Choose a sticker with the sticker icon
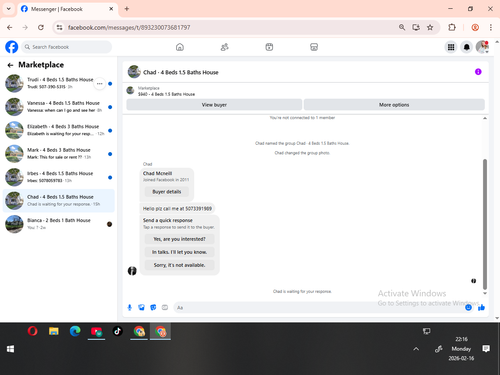Image resolution: width=500 pixels, height=375 pixels. tap(153, 307)
